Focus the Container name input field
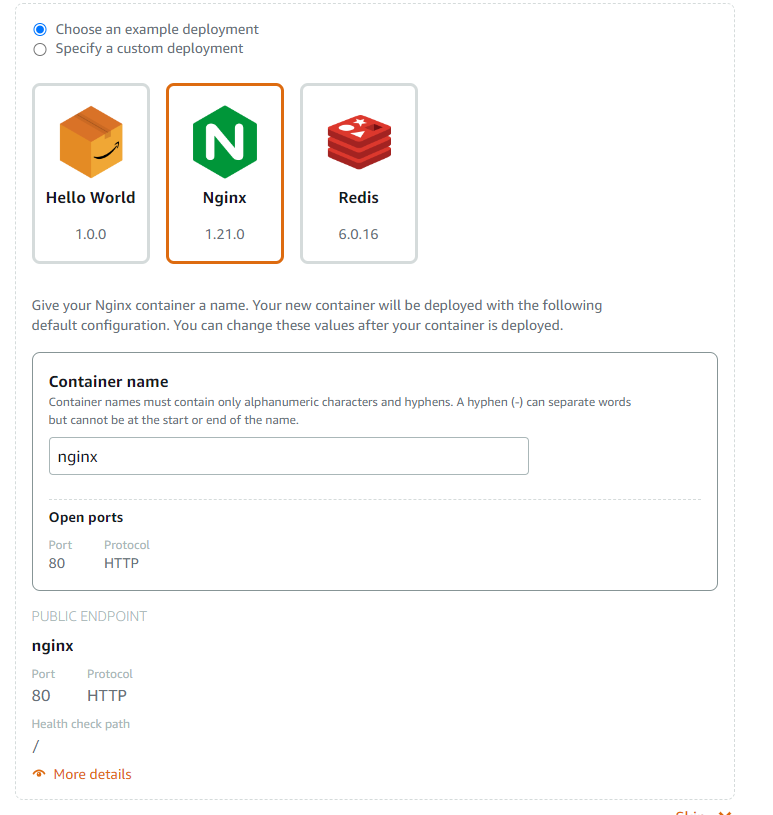Image resolution: width=773 pixels, height=815 pixels. click(x=289, y=456)
